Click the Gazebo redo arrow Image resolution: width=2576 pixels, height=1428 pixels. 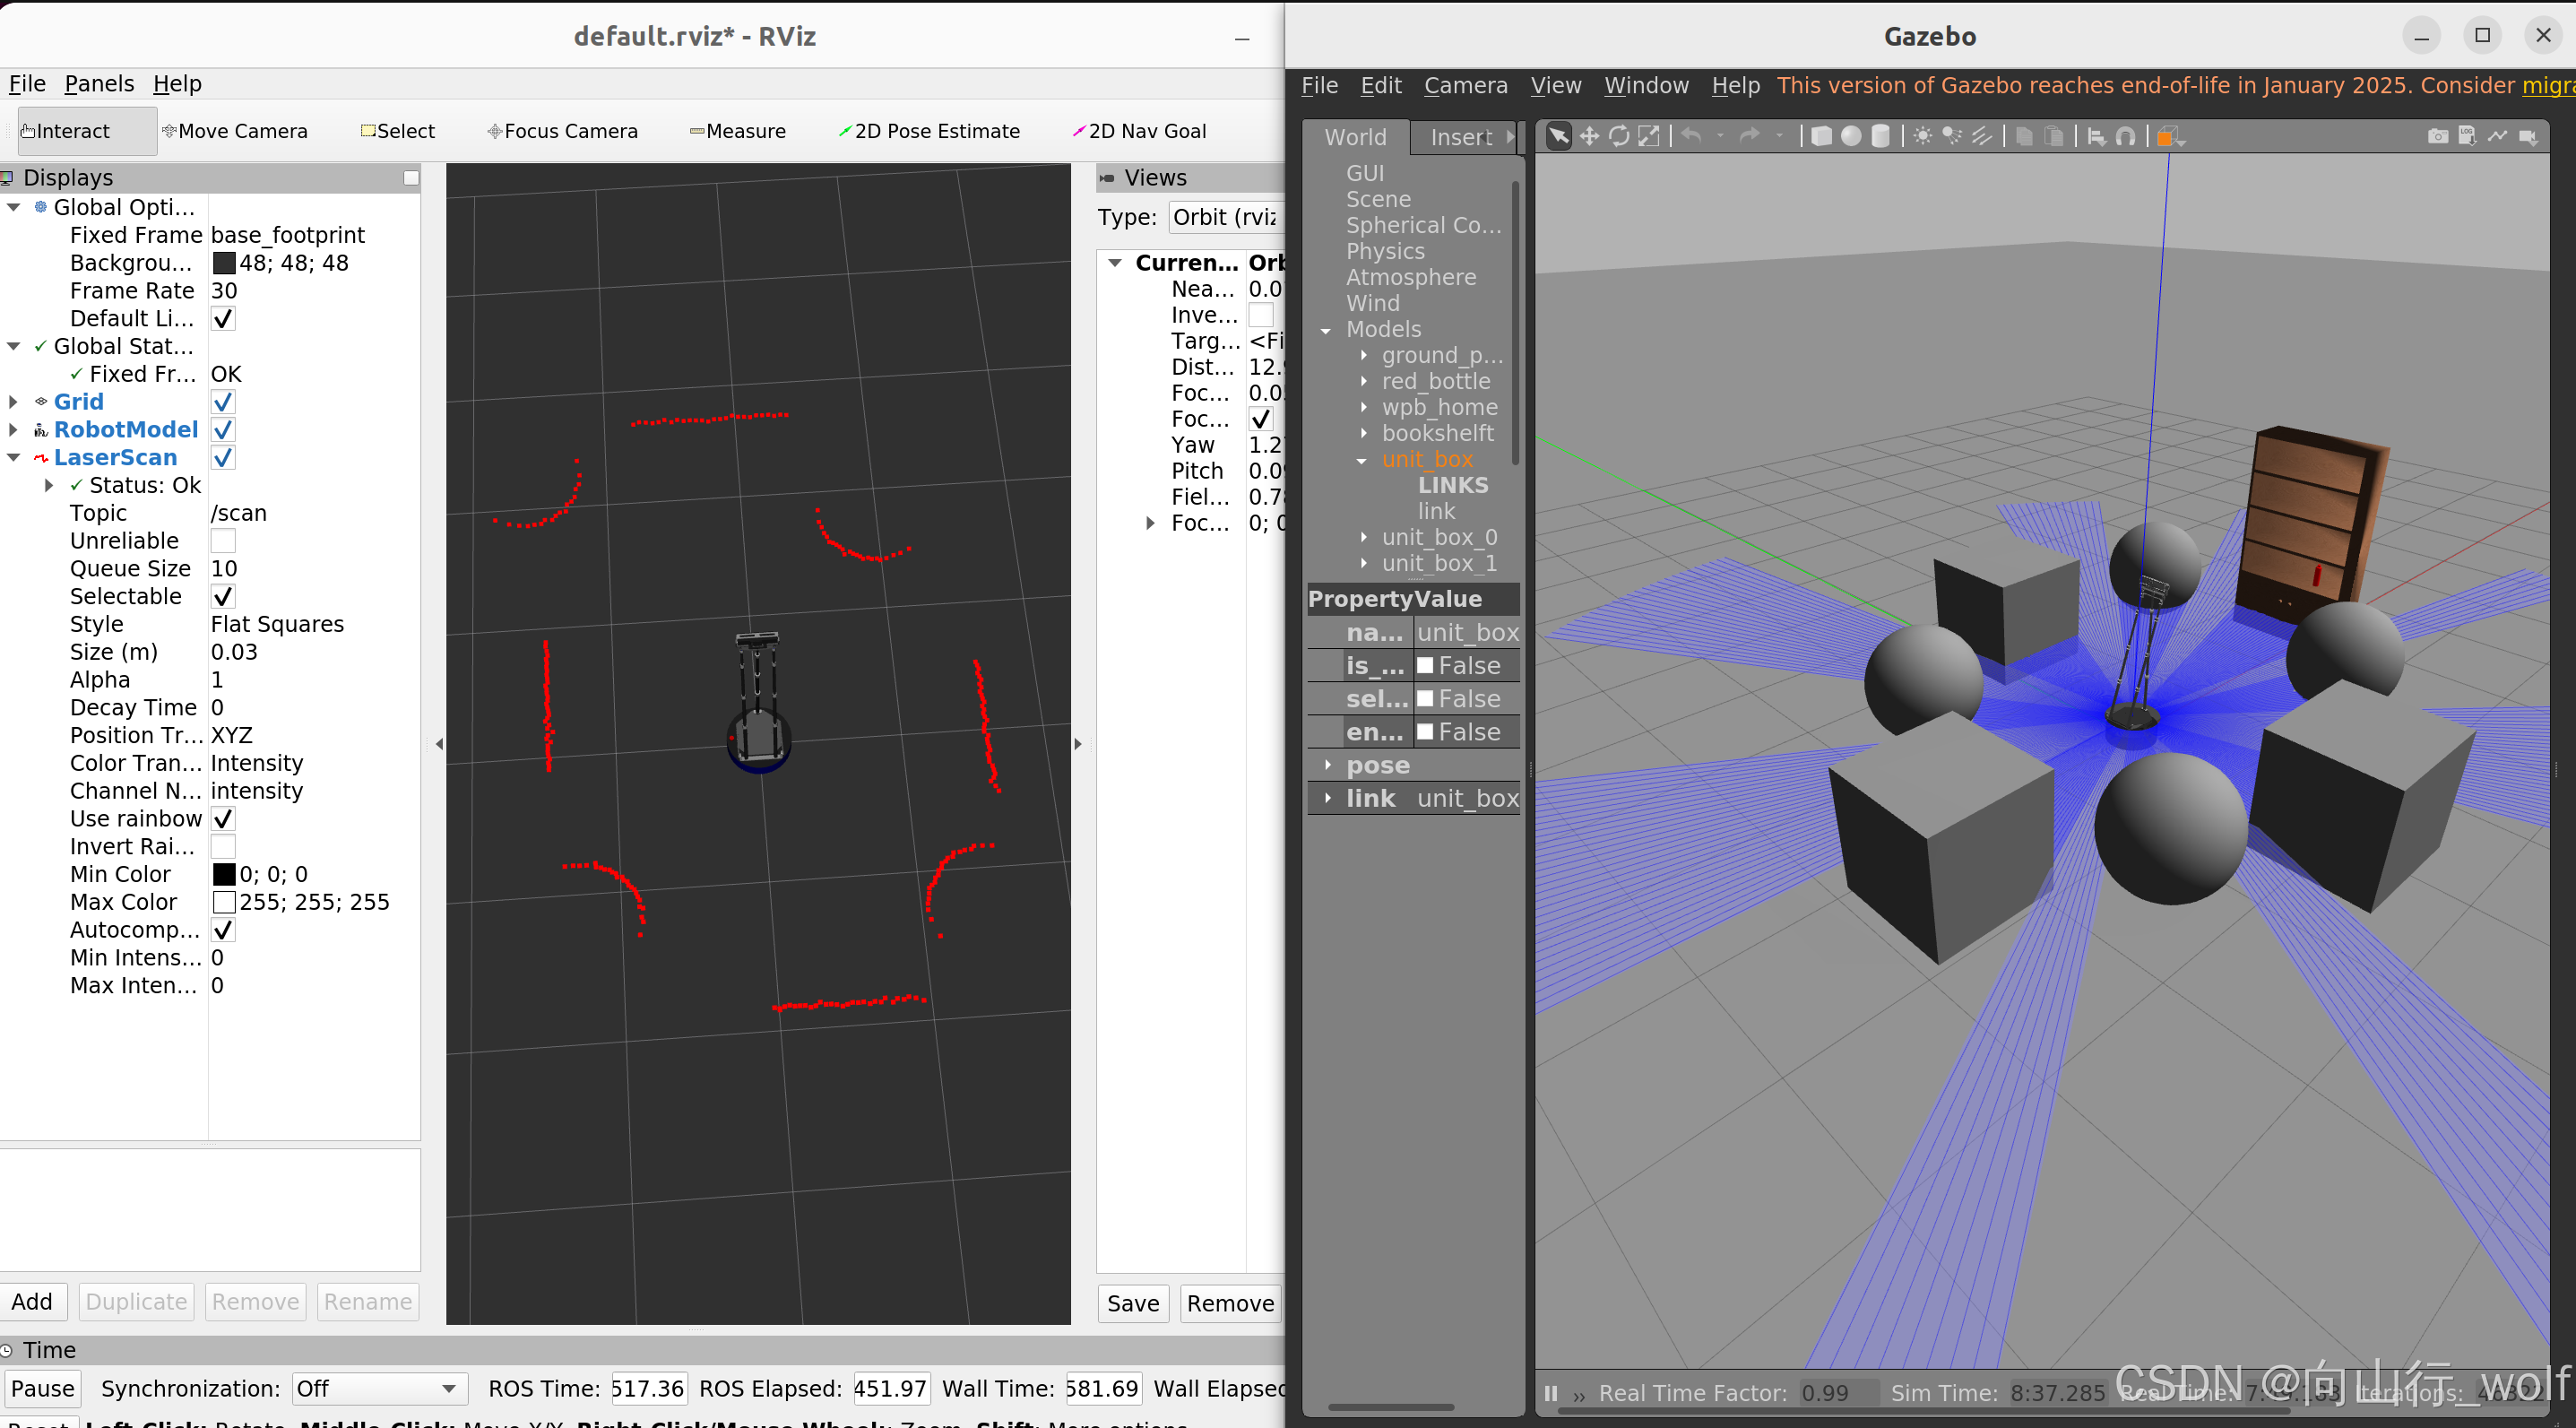[x=1750, y=136]
